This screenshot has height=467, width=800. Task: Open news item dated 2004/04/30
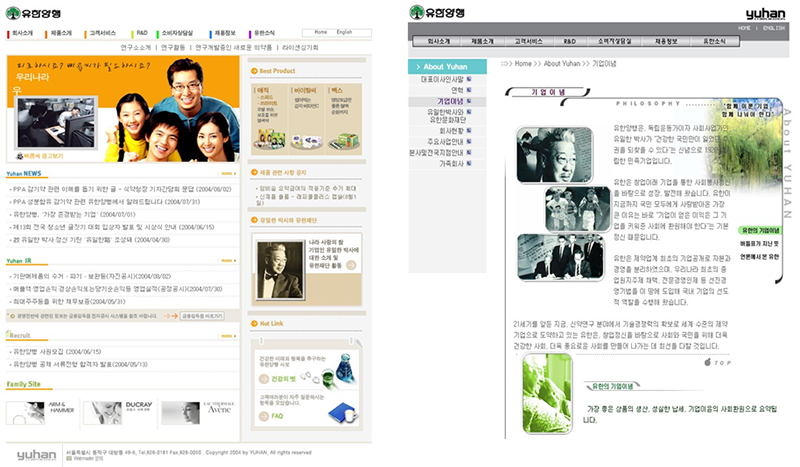pyautogui.click(x=91, y=240)
